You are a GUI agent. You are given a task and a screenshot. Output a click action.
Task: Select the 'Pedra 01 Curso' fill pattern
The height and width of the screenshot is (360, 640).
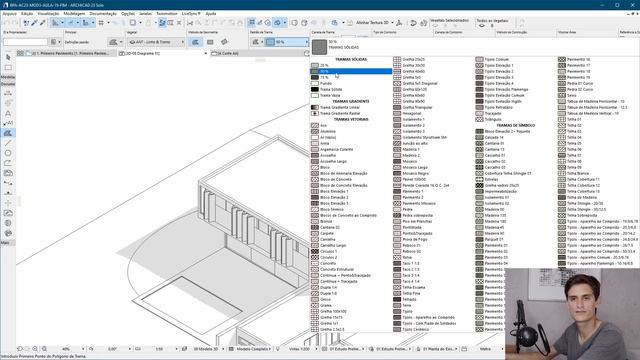[x=598, y=83]
